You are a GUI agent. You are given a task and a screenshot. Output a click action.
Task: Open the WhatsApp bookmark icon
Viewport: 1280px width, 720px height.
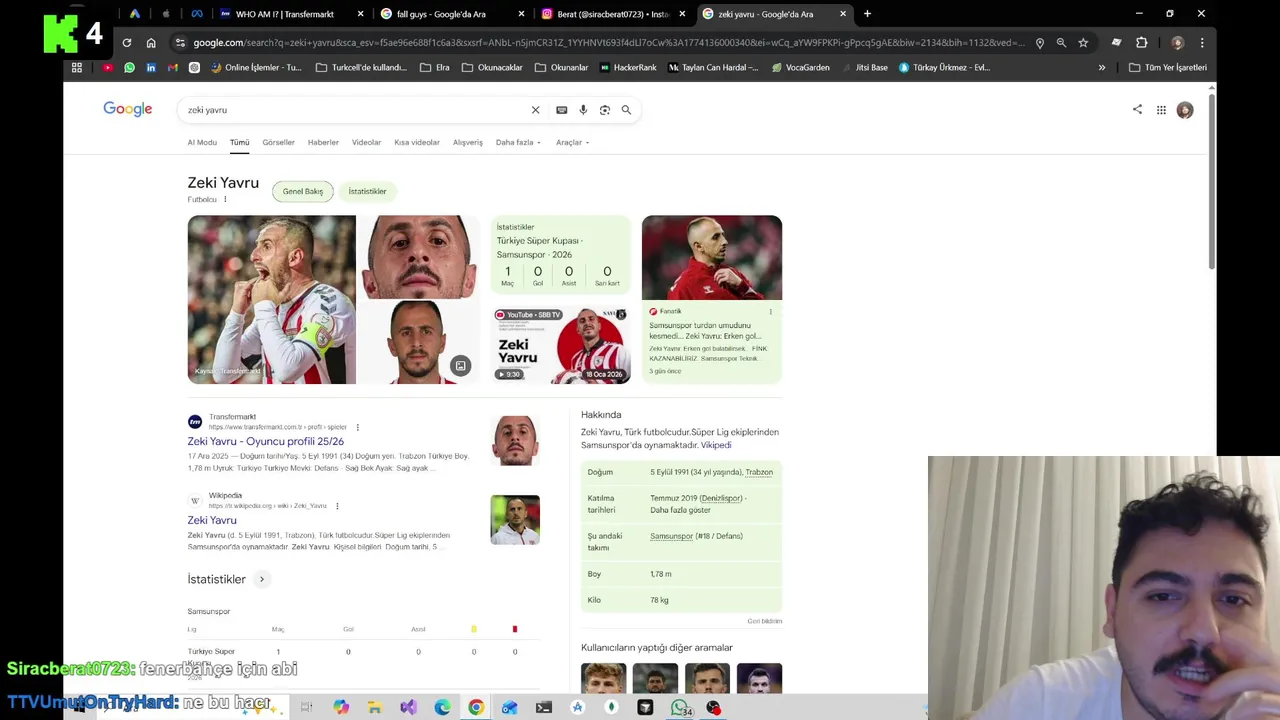click(x=129, y=67)
